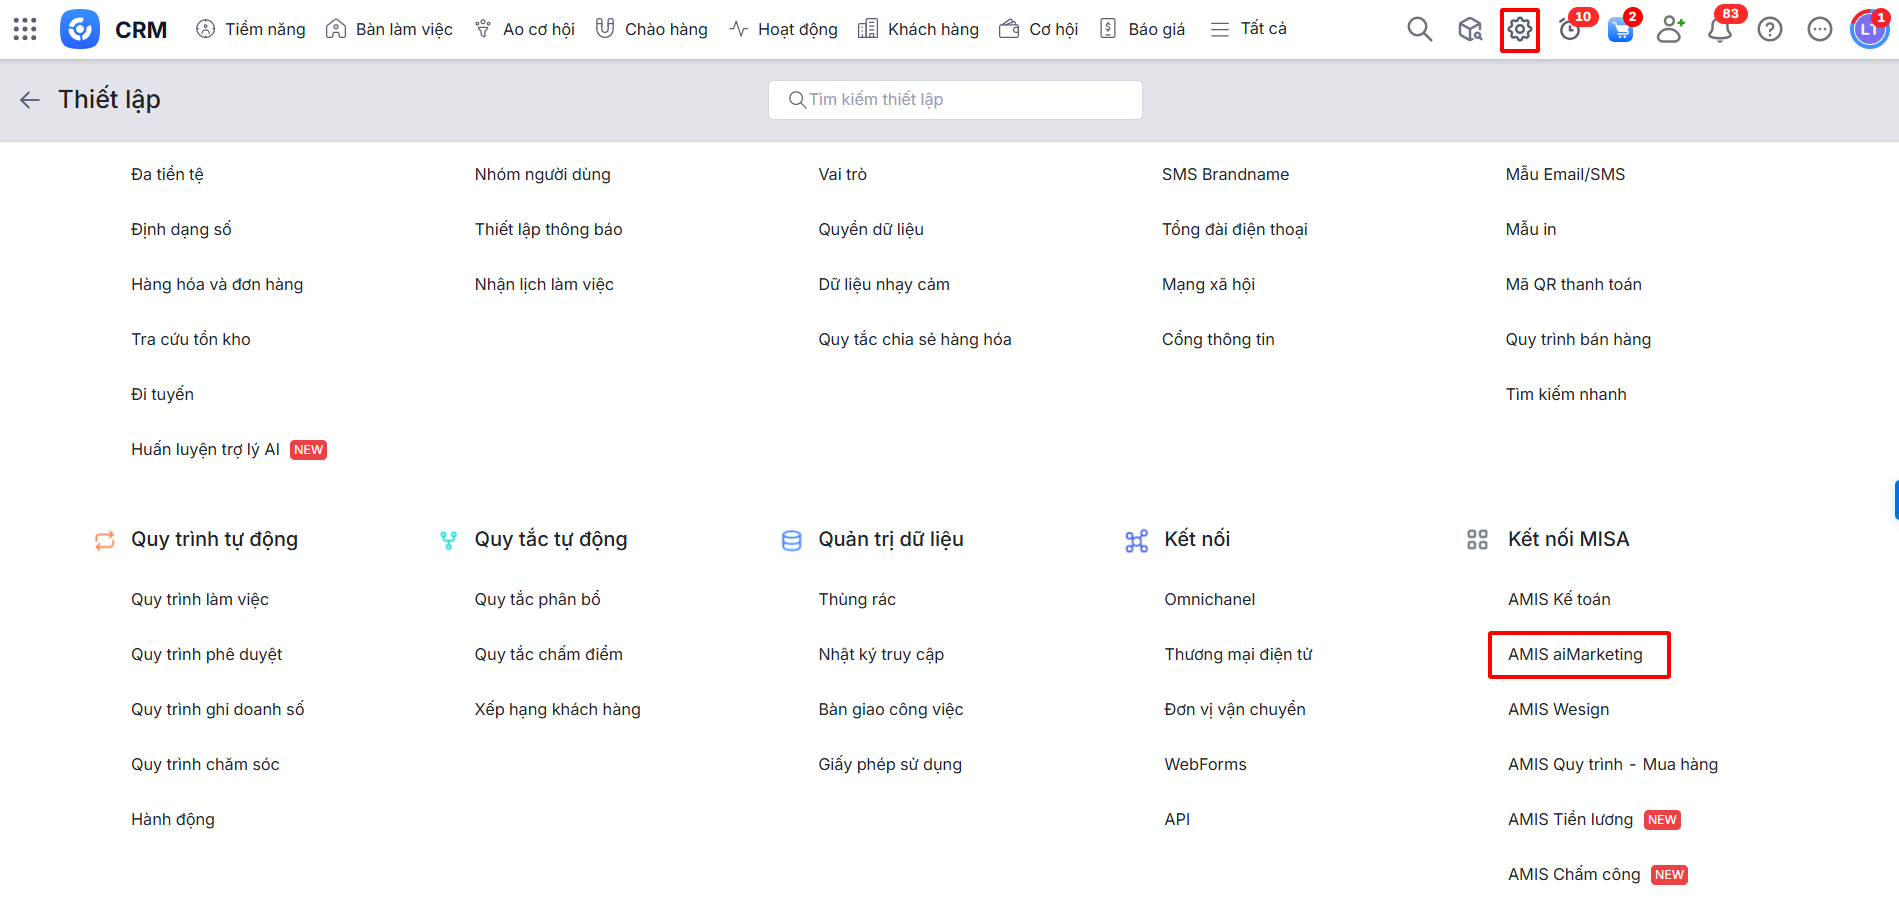Image resolution: width=1899 pixels, height=915 pixels.
Task: Open the Tiềm năng module
Action: coord(251,29)
